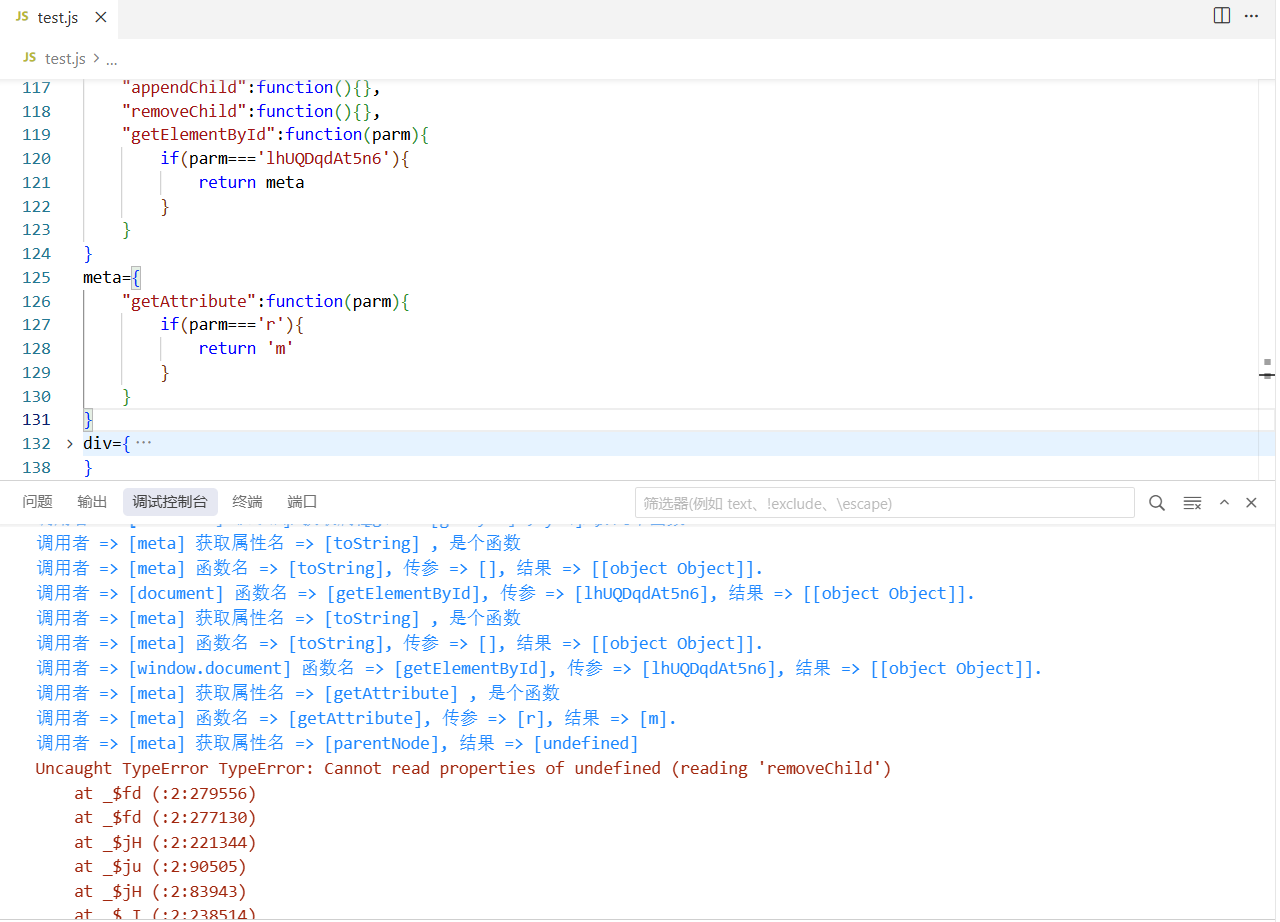Open stack frame _$ju at :2:90505
This screenshot has width=1280, height=922.
pyautogui.click(x=160, y=867)
